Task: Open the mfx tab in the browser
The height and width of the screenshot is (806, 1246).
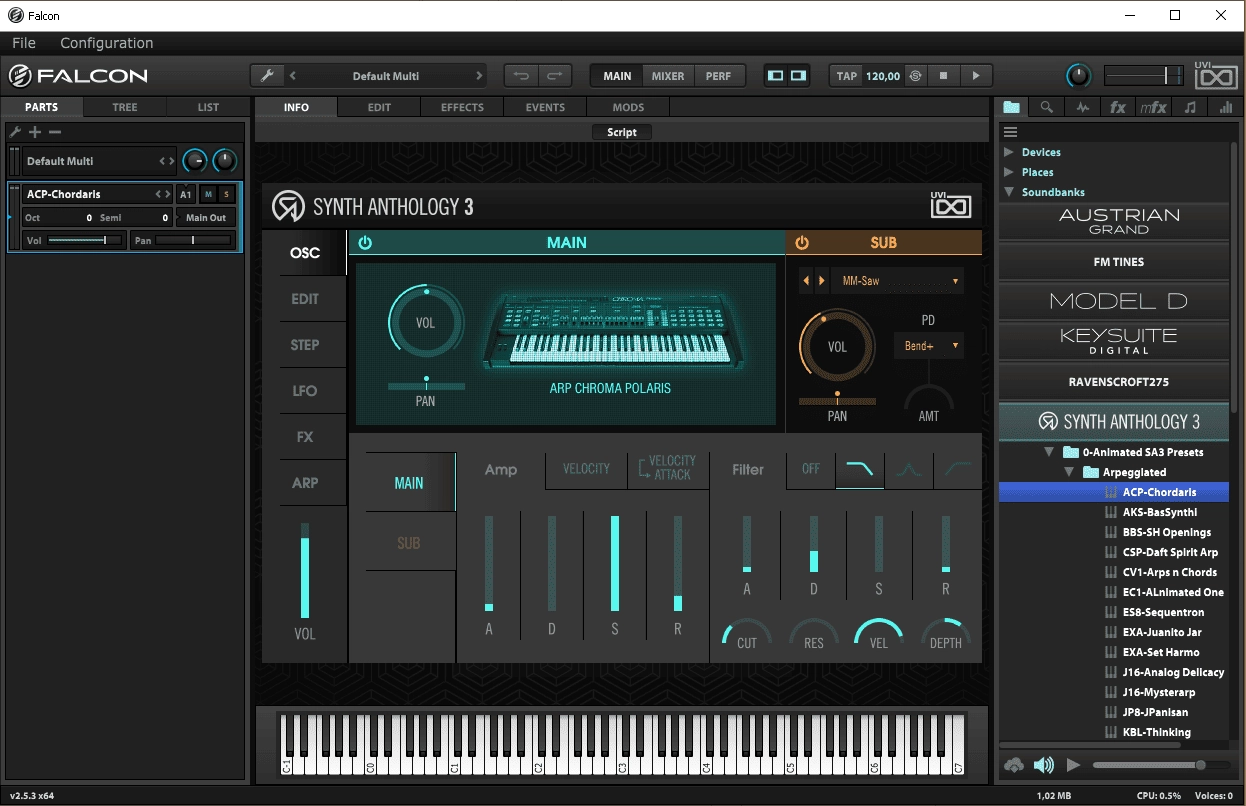Action: click(1153, 107)
